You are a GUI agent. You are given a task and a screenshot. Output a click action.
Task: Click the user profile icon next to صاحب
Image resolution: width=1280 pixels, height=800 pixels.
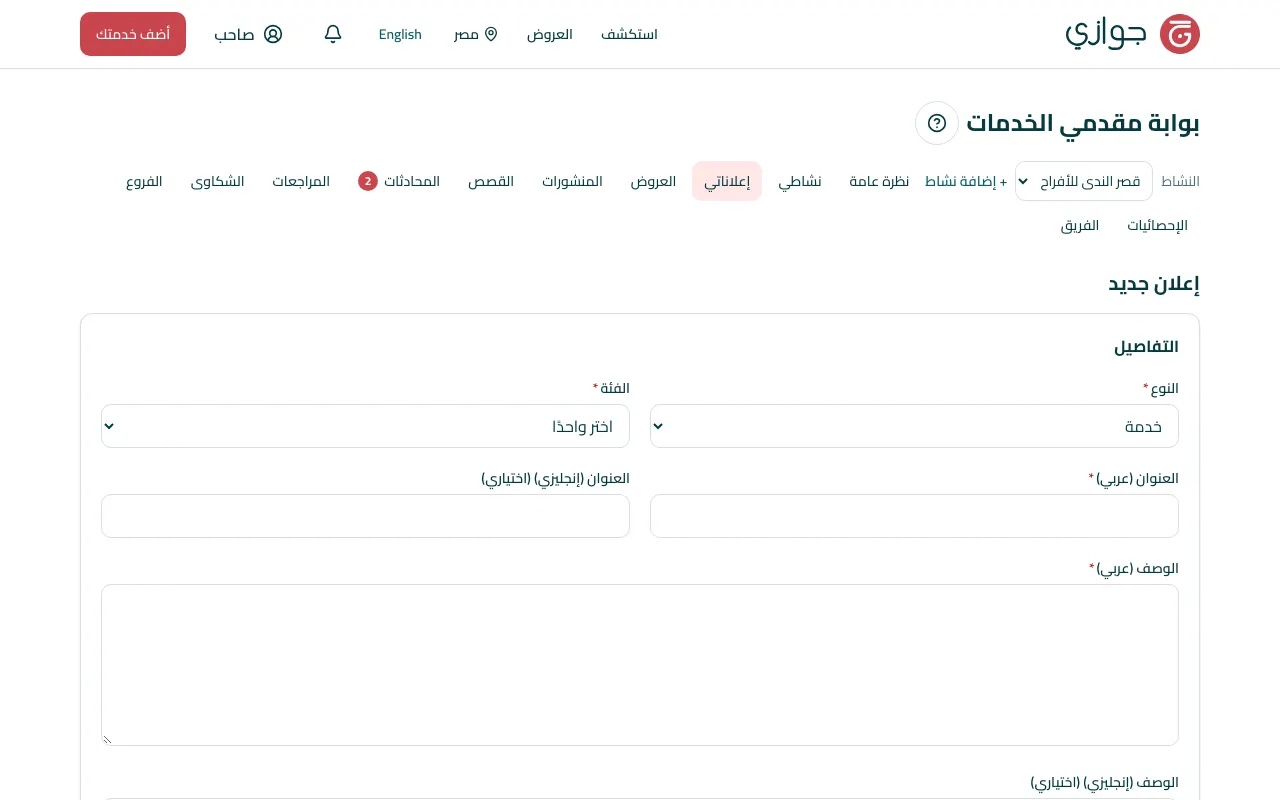(x=273, y=34)
